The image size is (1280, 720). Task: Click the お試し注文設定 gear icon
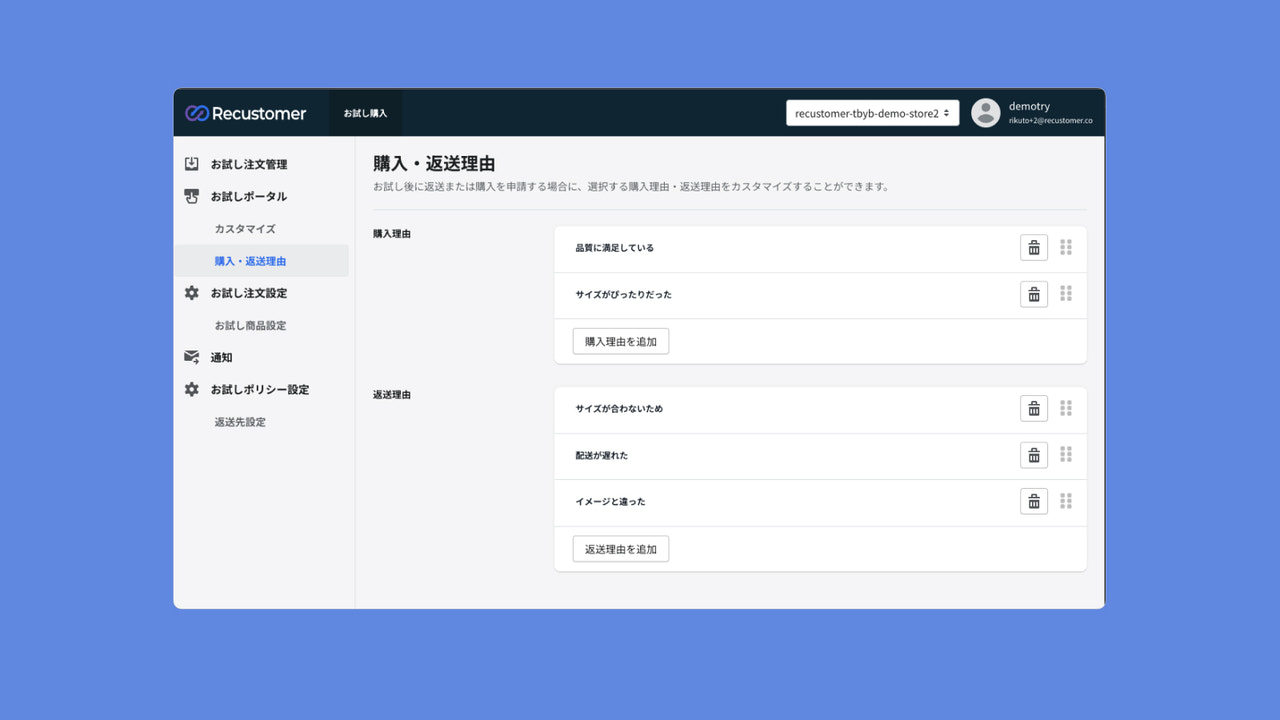click(x=192, y=293)
